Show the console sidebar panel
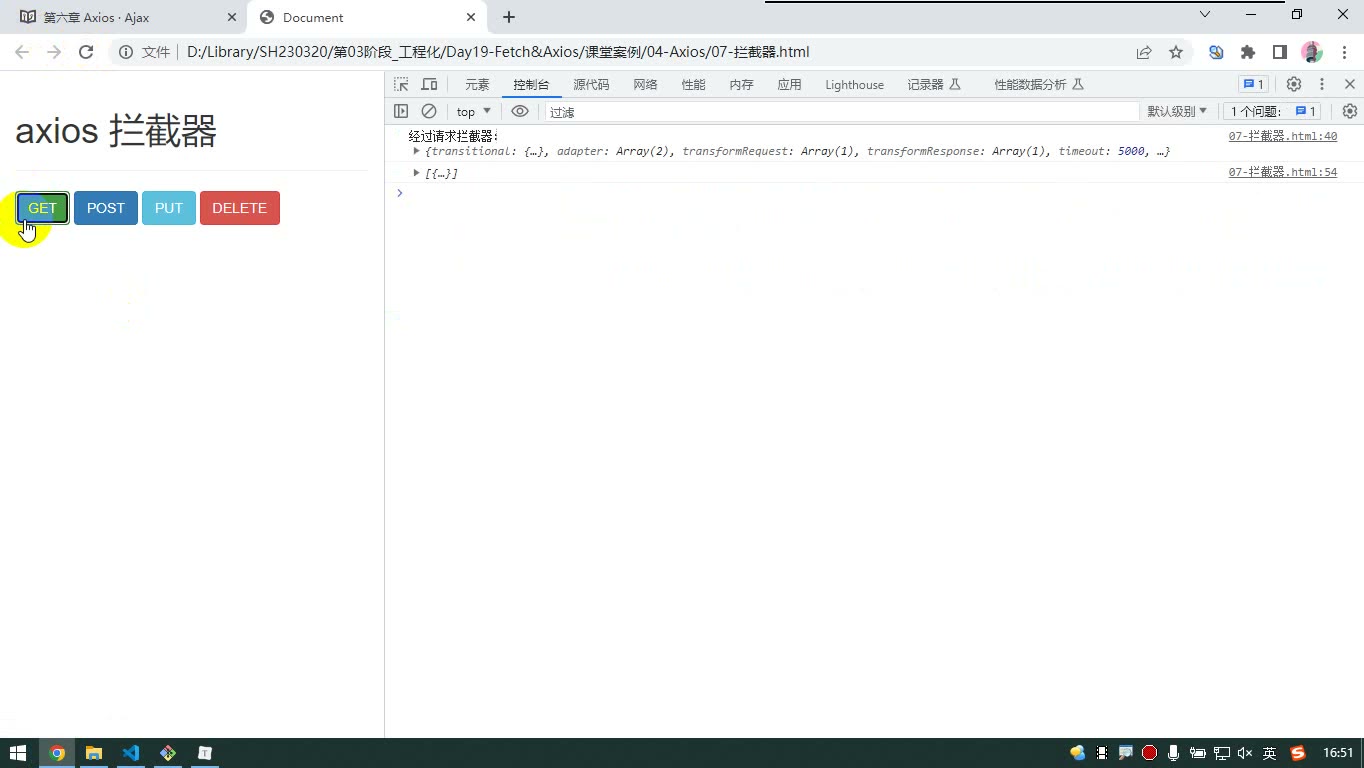The height and width of the screenshot is (768, 1364). [x=401, y=112]
